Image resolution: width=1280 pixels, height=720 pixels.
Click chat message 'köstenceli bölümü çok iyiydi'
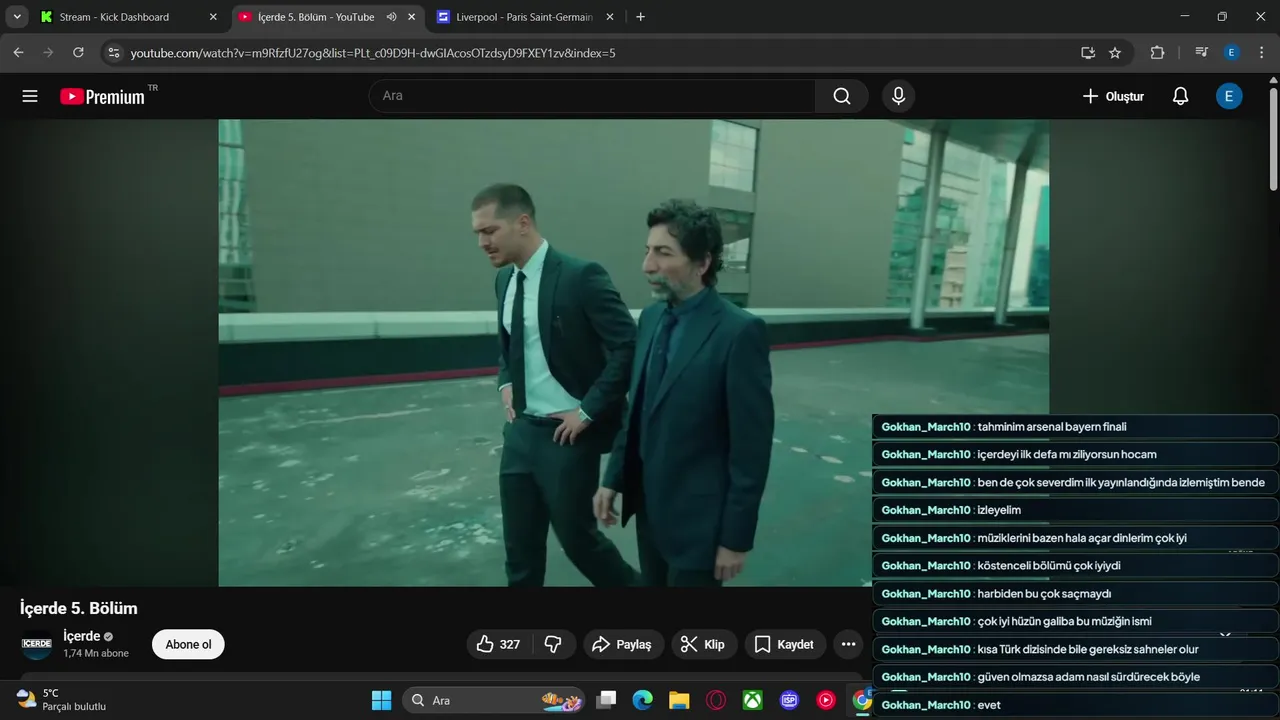point(1049,565)
